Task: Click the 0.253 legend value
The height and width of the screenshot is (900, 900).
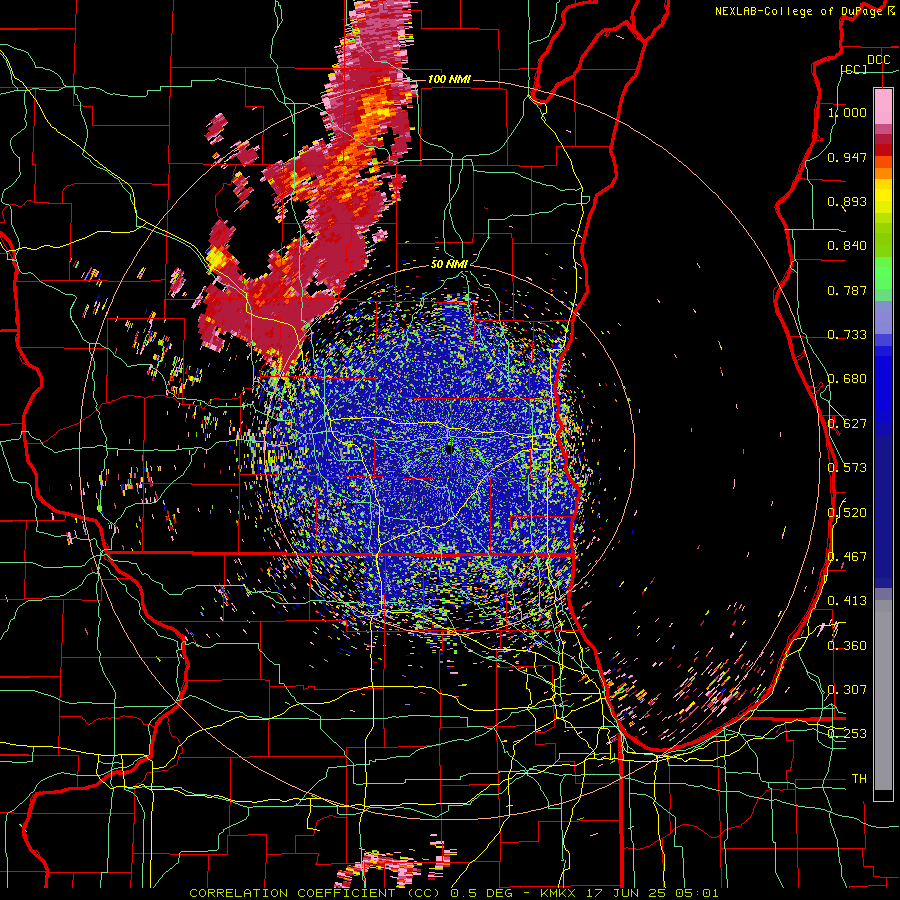Action: click(847, 734)
